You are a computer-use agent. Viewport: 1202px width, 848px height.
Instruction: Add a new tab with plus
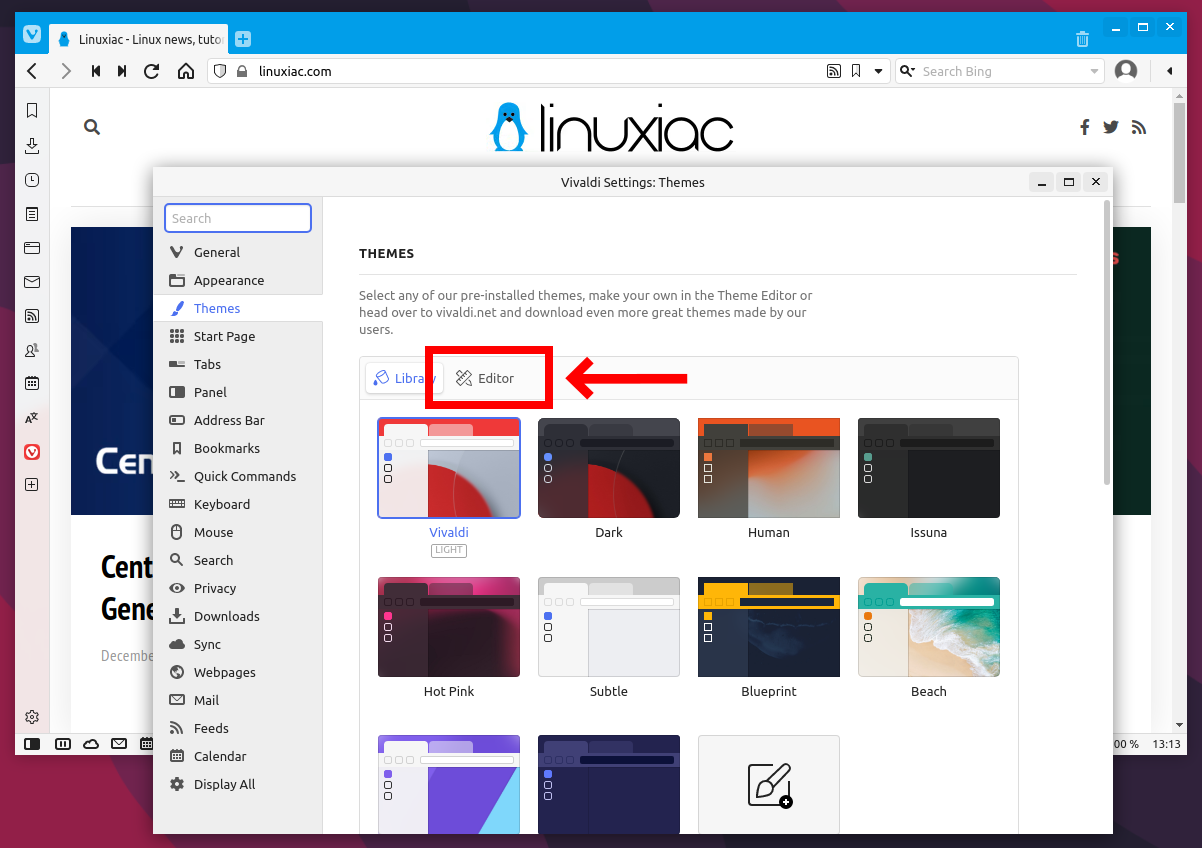[x=243, y=39]
